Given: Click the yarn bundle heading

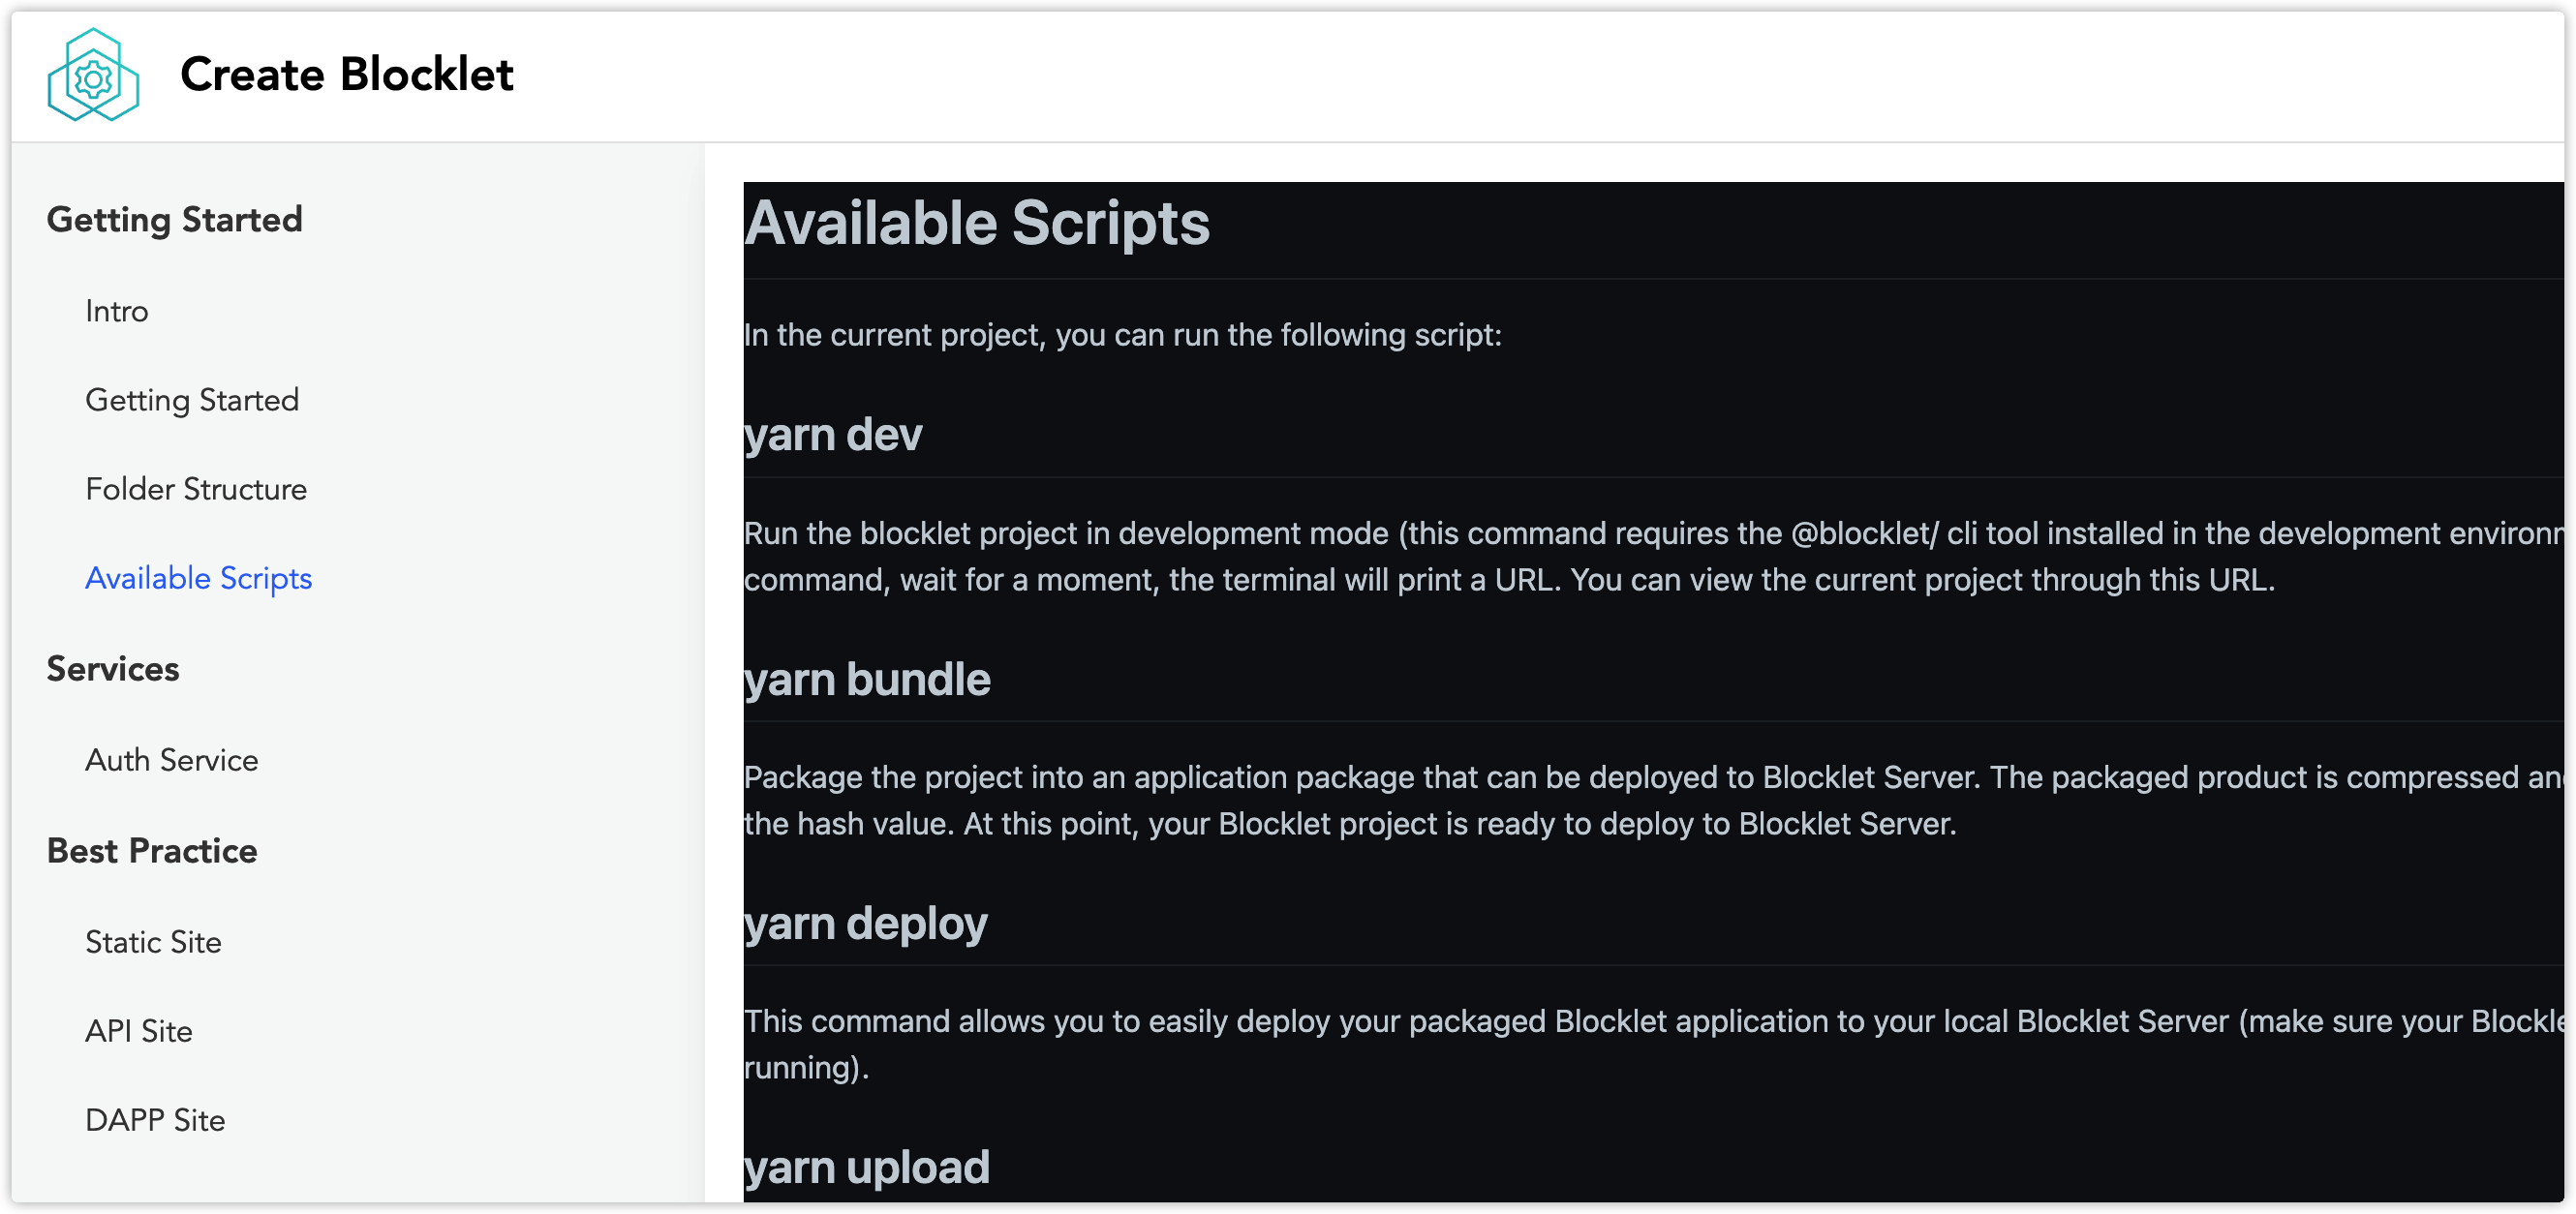Looking at the screenshot, I should click(x=867, y=680).
